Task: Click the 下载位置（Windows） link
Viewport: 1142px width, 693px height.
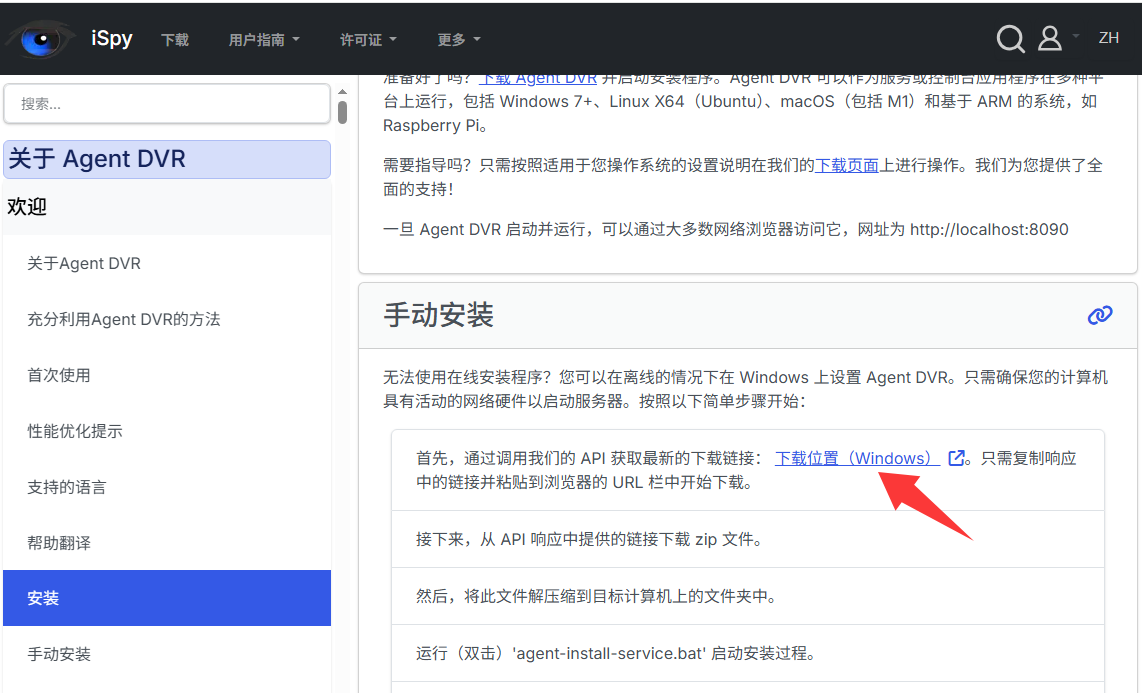Action: click(x=855, y=457)
